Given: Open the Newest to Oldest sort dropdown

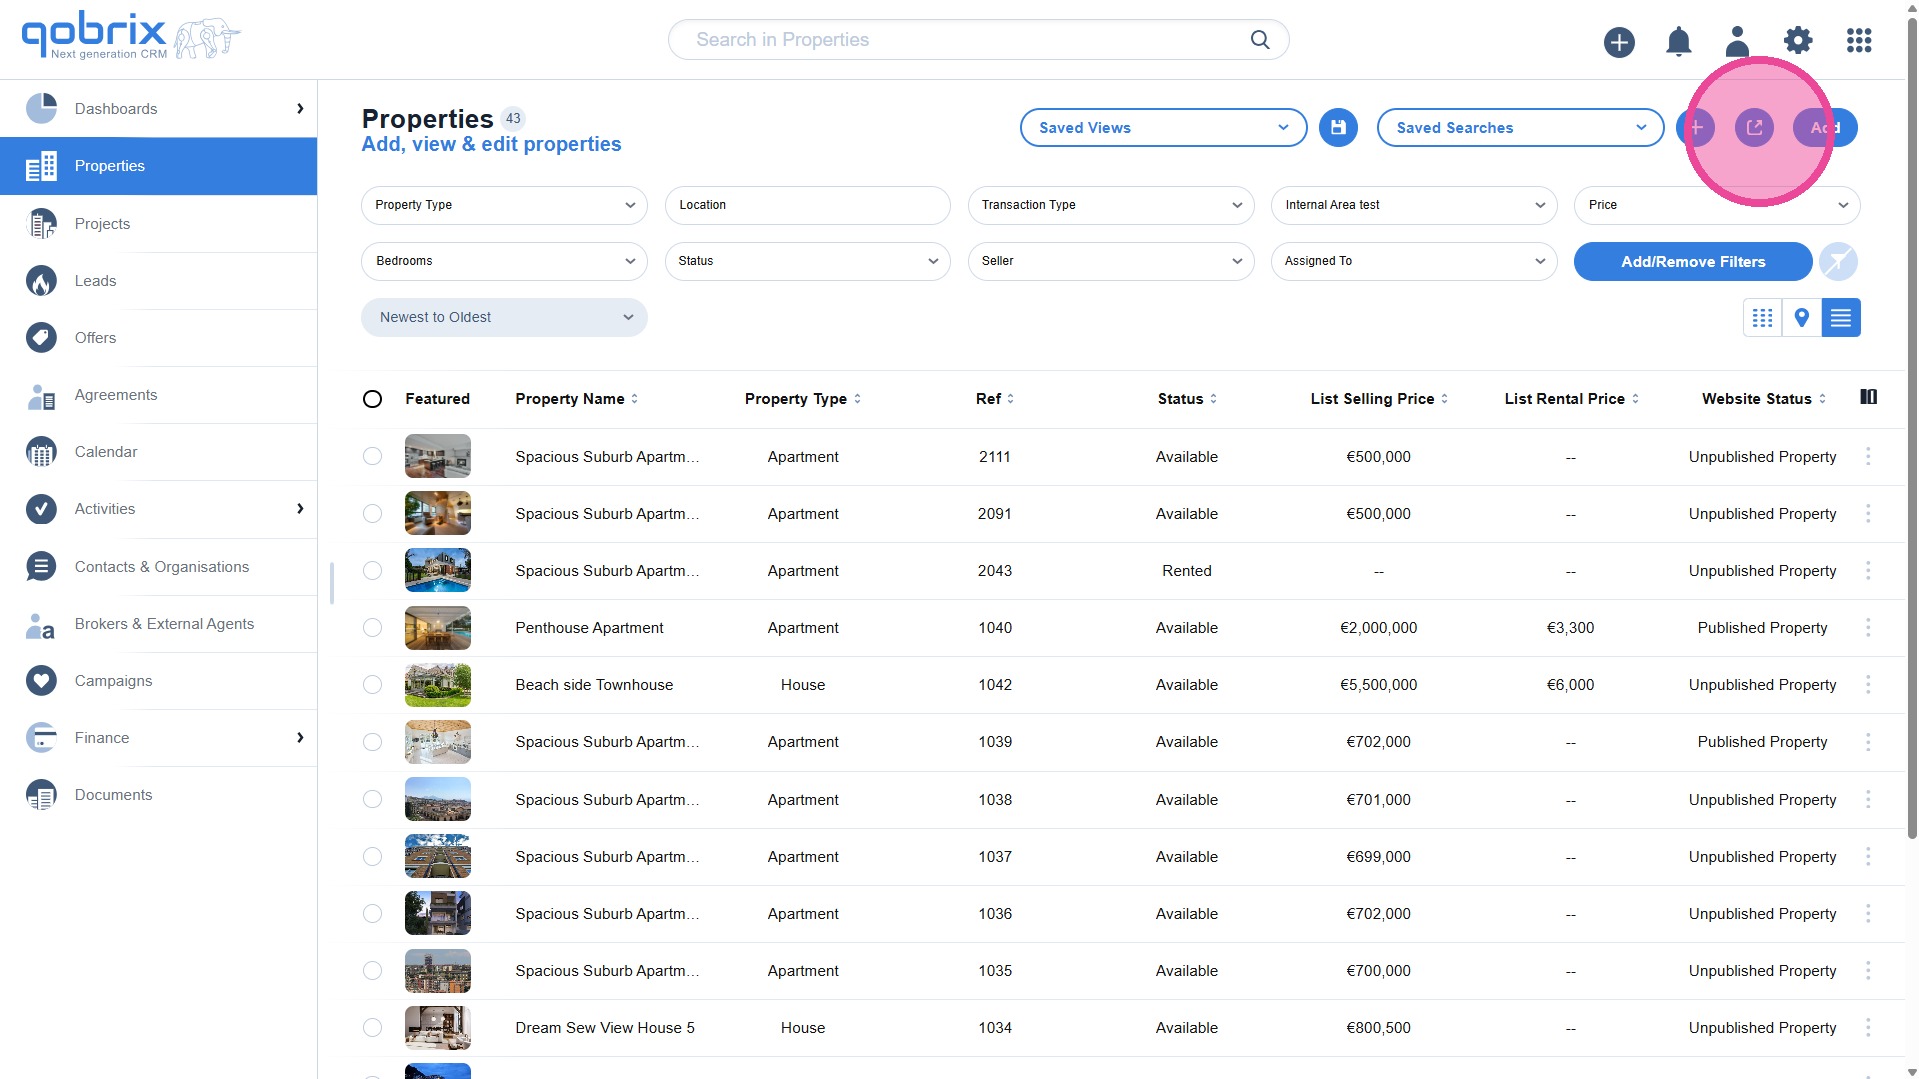Looking at the screenshot, I should [504, 318].
